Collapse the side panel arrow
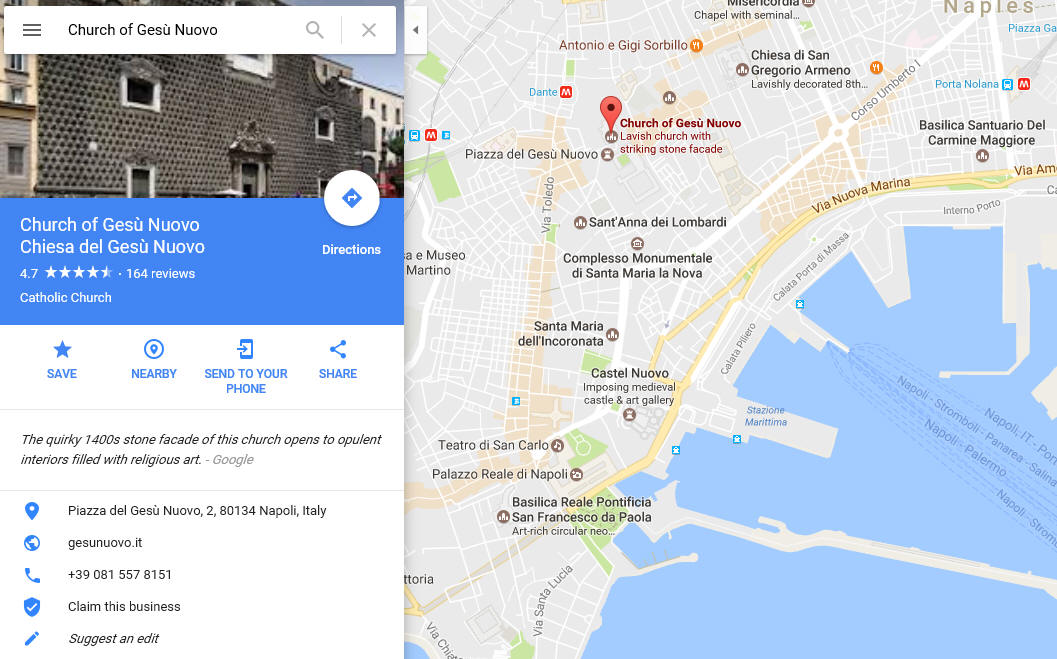This screenshot has height=659, width=1057. (416, 30)
